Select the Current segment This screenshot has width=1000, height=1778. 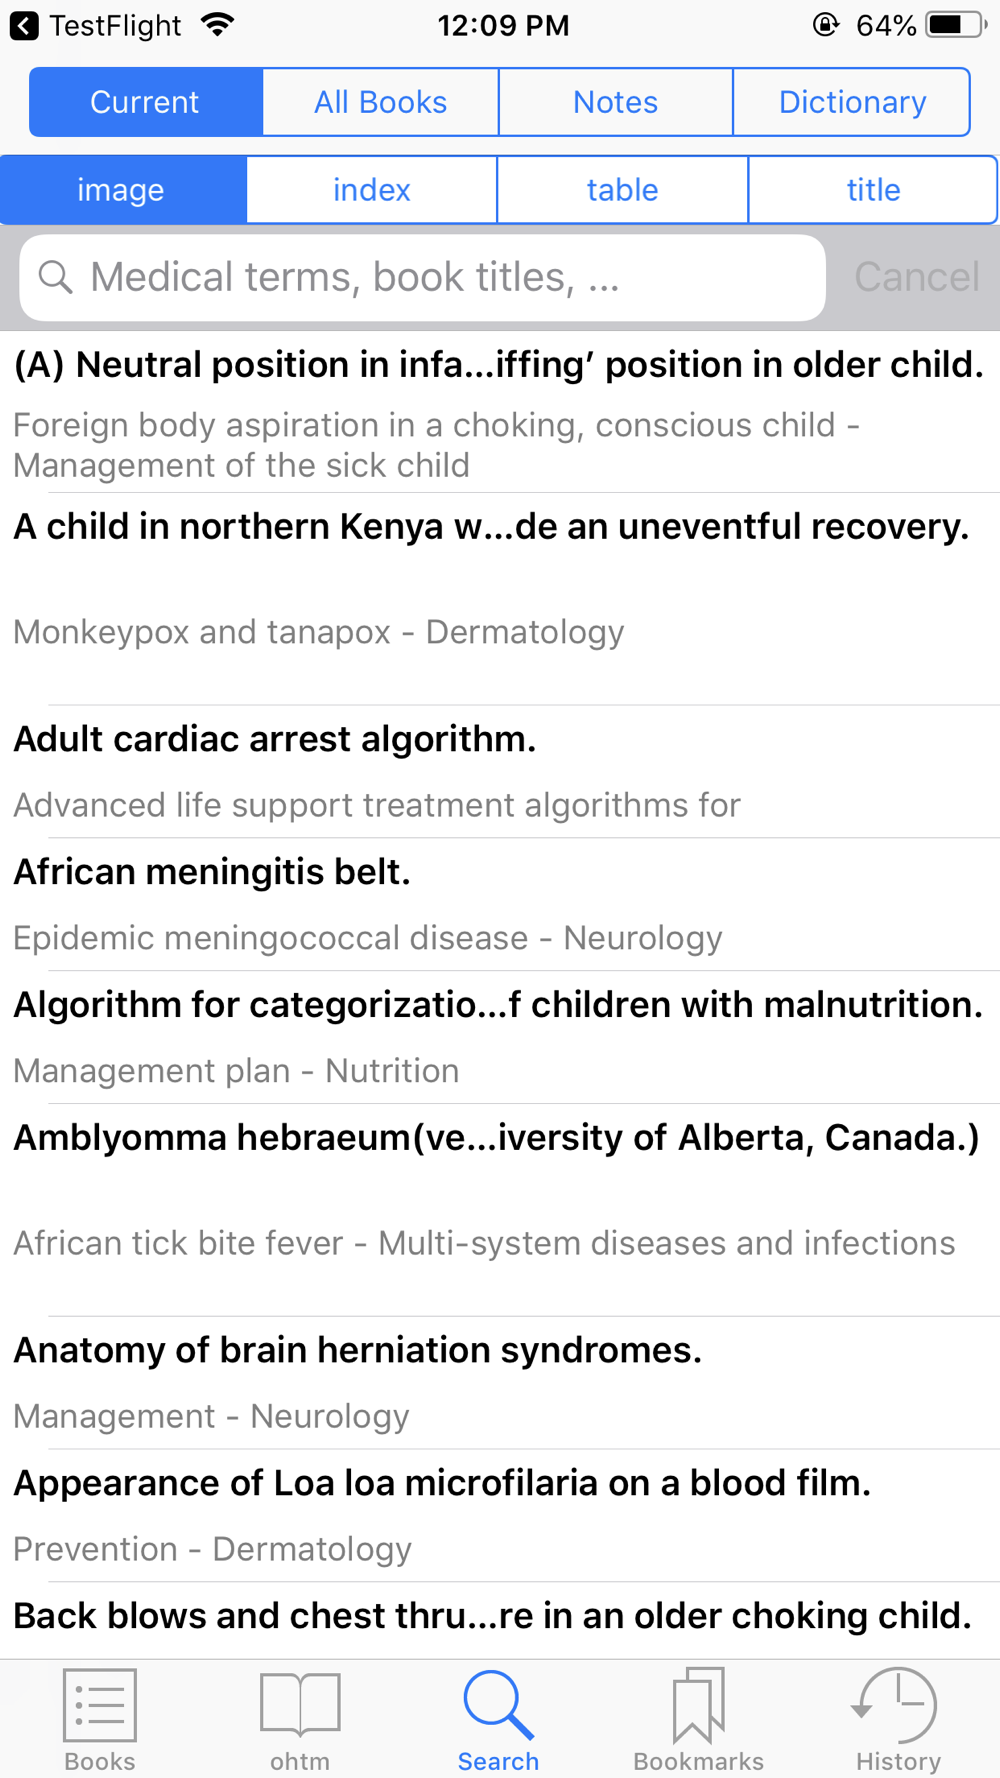(x=146, y=102)
